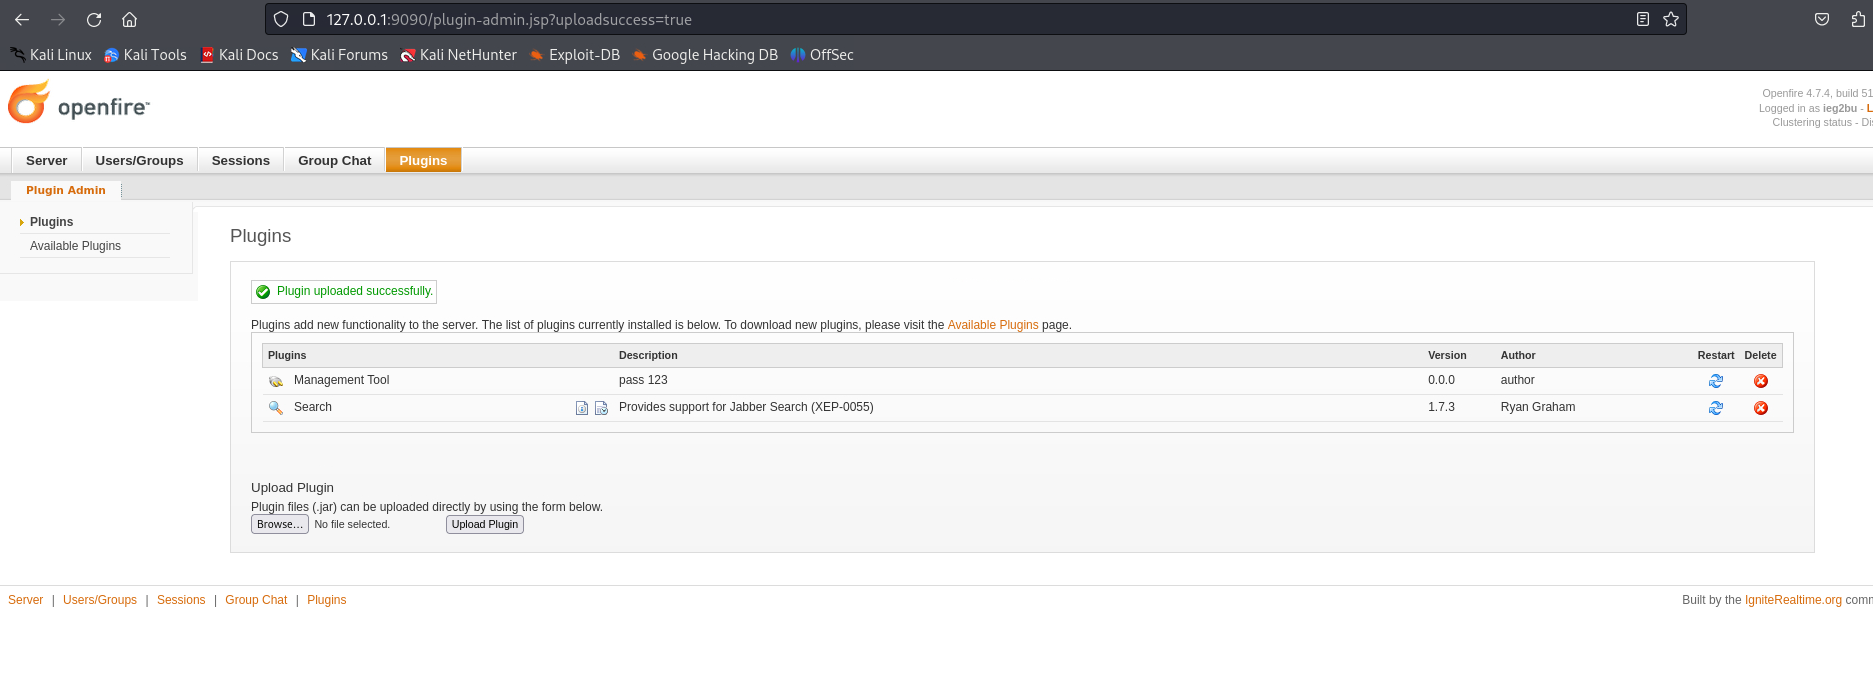1873x687 pixels.
Task: Click the Openfire logo
Action: 78,103
